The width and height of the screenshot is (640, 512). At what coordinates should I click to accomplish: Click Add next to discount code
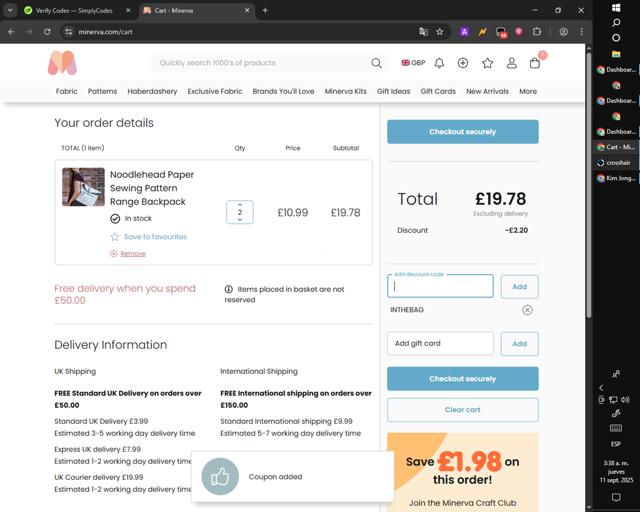(519, 287)
